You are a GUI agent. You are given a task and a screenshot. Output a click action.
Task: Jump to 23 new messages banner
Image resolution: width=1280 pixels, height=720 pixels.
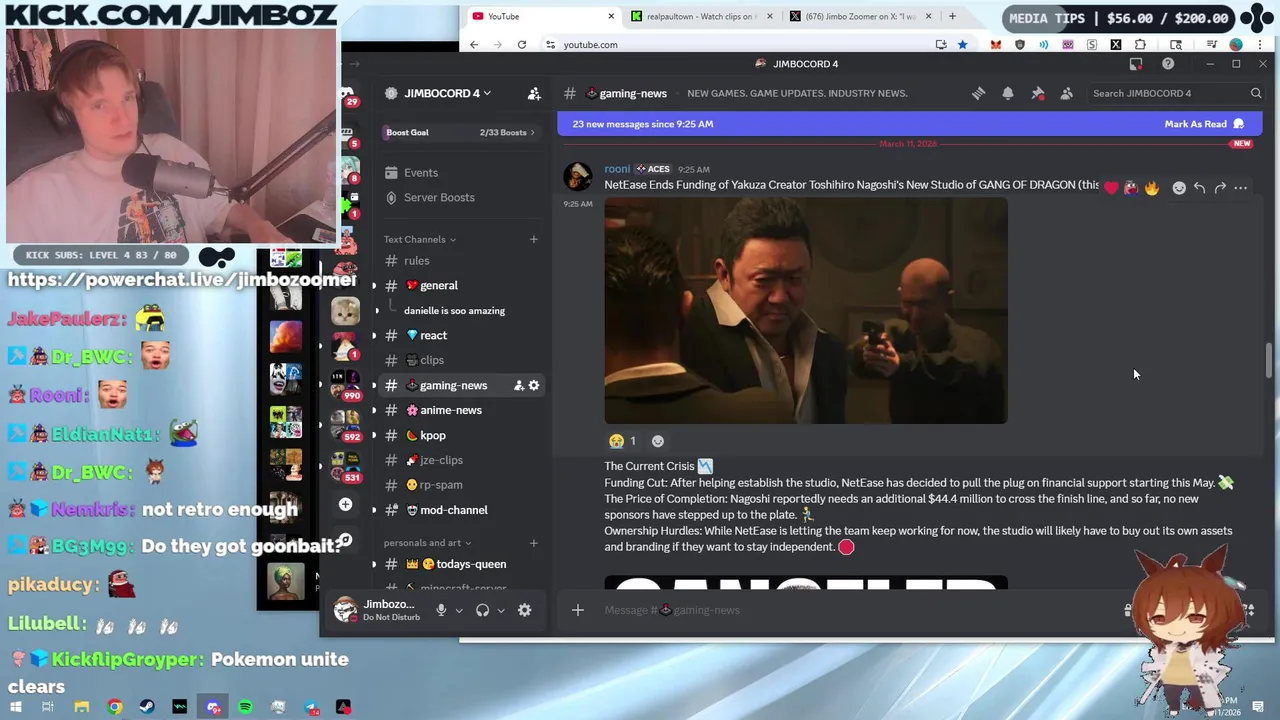[642, 124]
